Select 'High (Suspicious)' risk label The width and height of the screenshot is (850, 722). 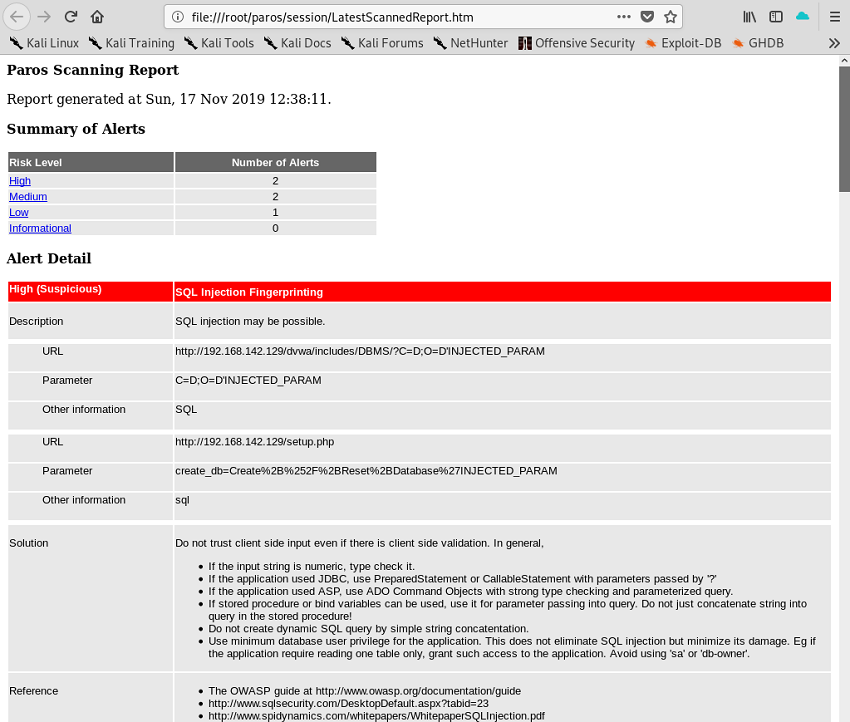click(x=55, y=289)
